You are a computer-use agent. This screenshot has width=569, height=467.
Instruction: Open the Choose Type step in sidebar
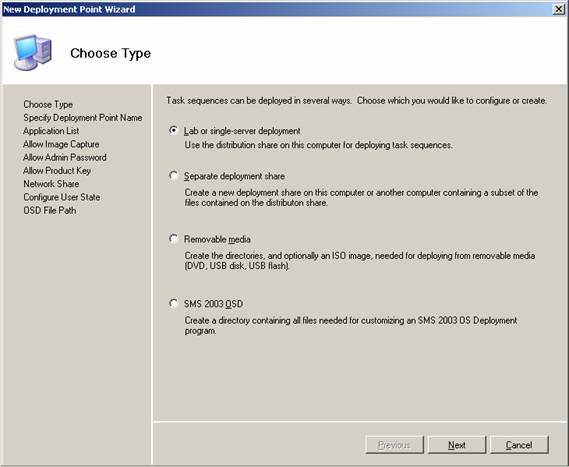pyautogui.click(x=48, y=105)
